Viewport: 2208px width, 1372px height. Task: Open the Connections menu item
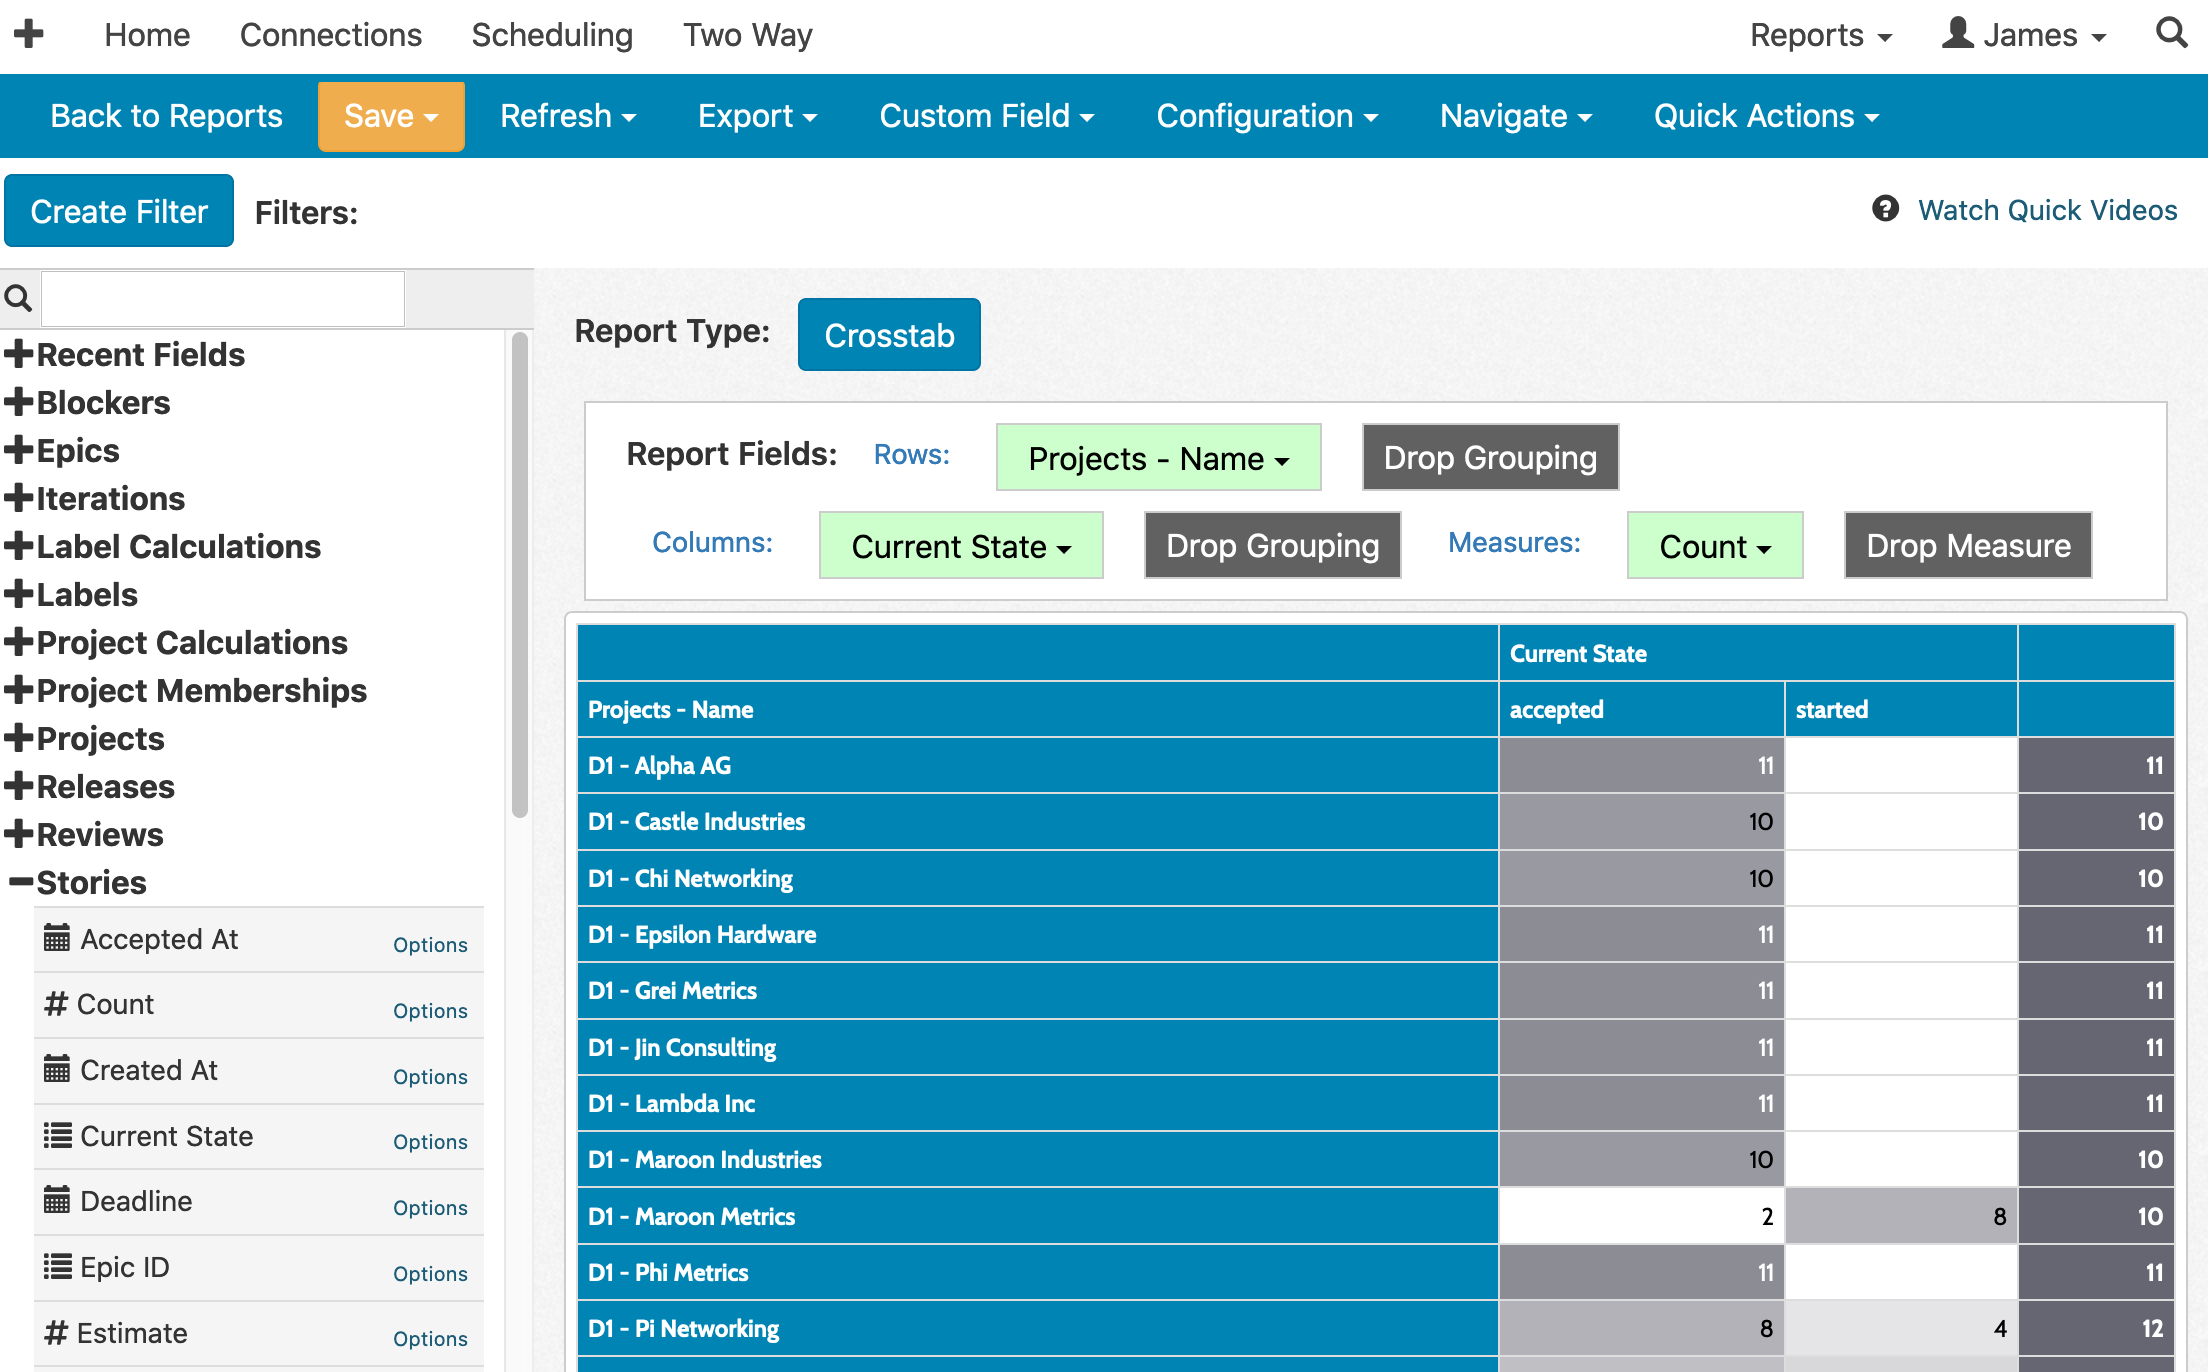pyautogui.click(x=331, y=35)
